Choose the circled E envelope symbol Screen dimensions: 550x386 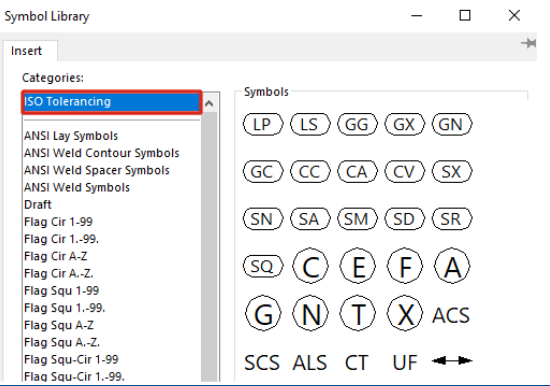point(357,266)
